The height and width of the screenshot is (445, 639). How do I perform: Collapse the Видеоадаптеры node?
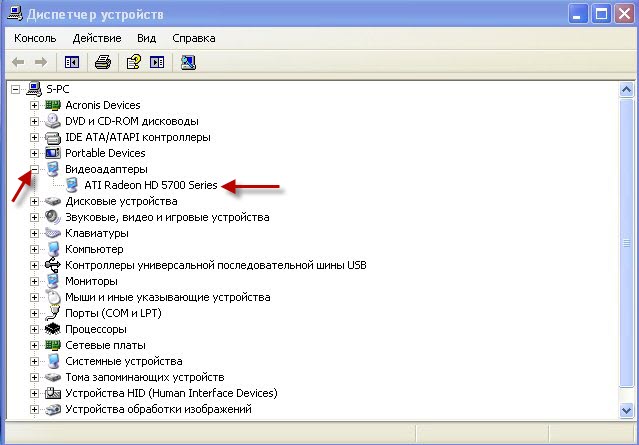(x=35, y=169)
